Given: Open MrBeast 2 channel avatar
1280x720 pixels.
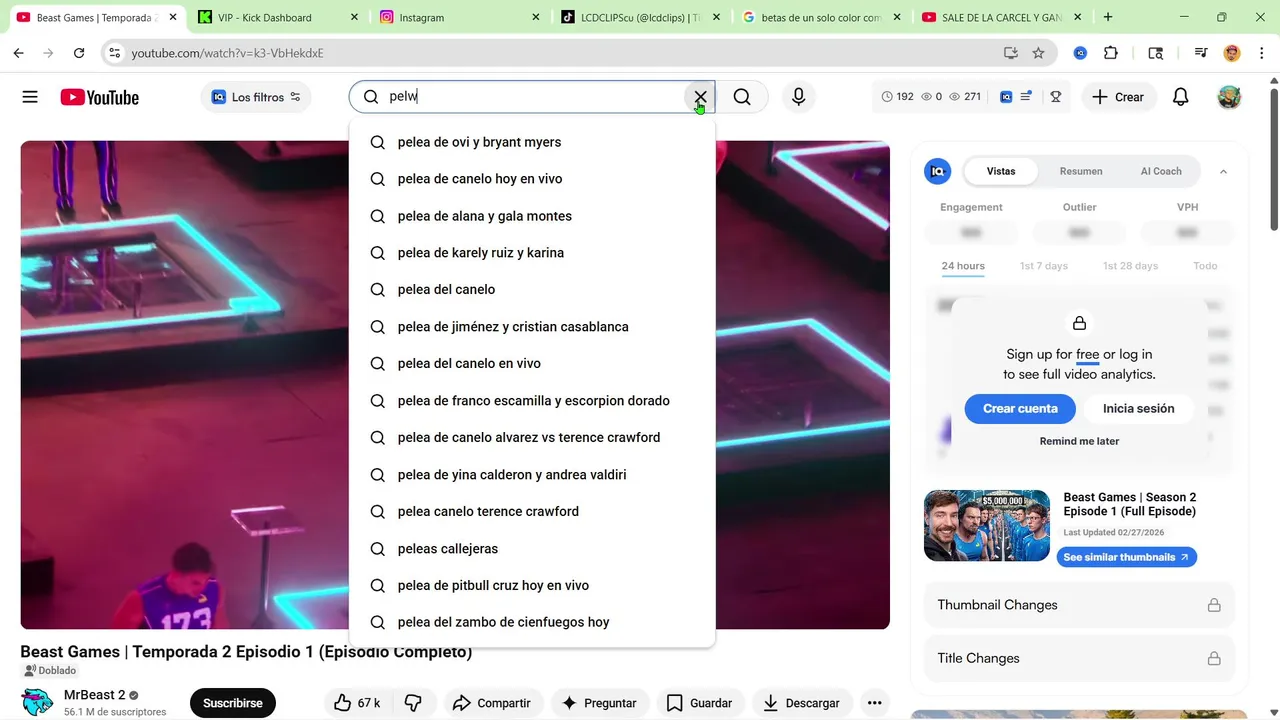Looking at the screenshot, I should [37, 702].
